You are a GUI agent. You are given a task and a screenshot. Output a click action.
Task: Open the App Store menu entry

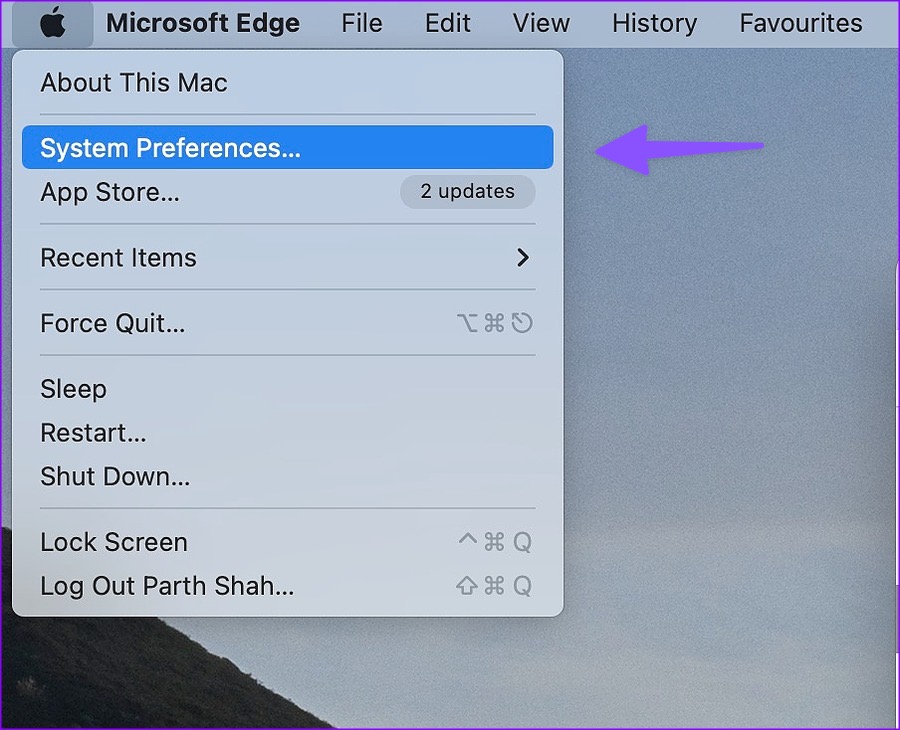(288, 192)
